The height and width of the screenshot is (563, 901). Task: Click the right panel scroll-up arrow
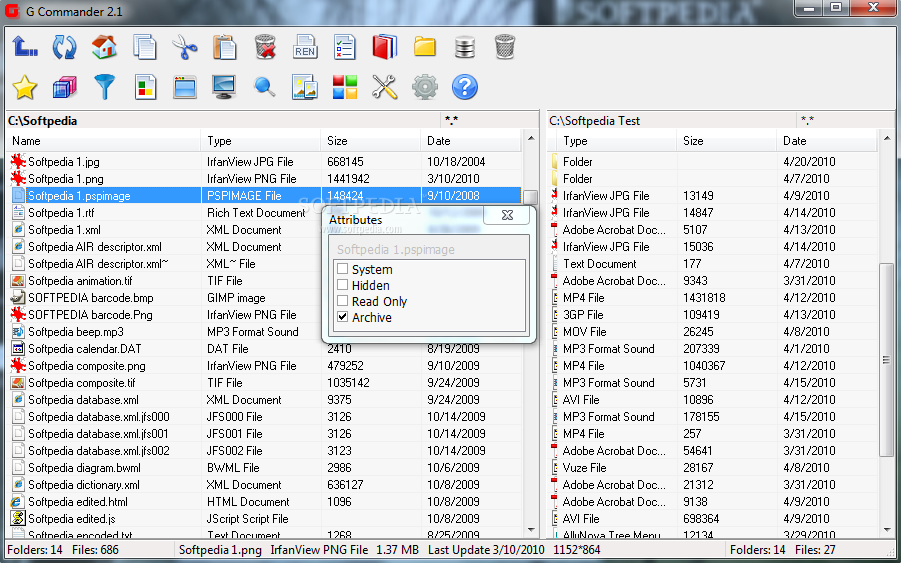888,138
